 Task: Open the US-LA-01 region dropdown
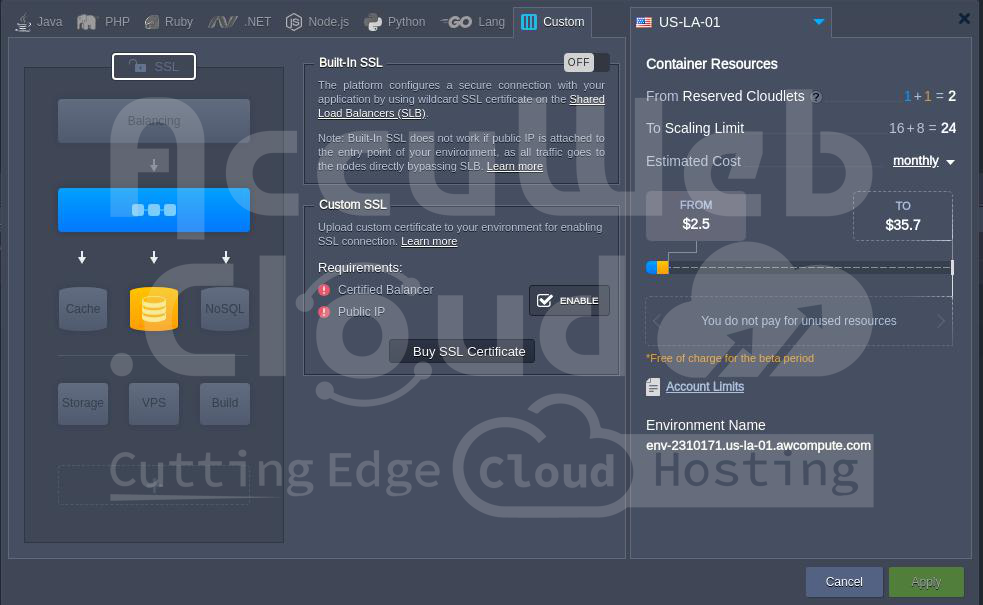point(819,22)
